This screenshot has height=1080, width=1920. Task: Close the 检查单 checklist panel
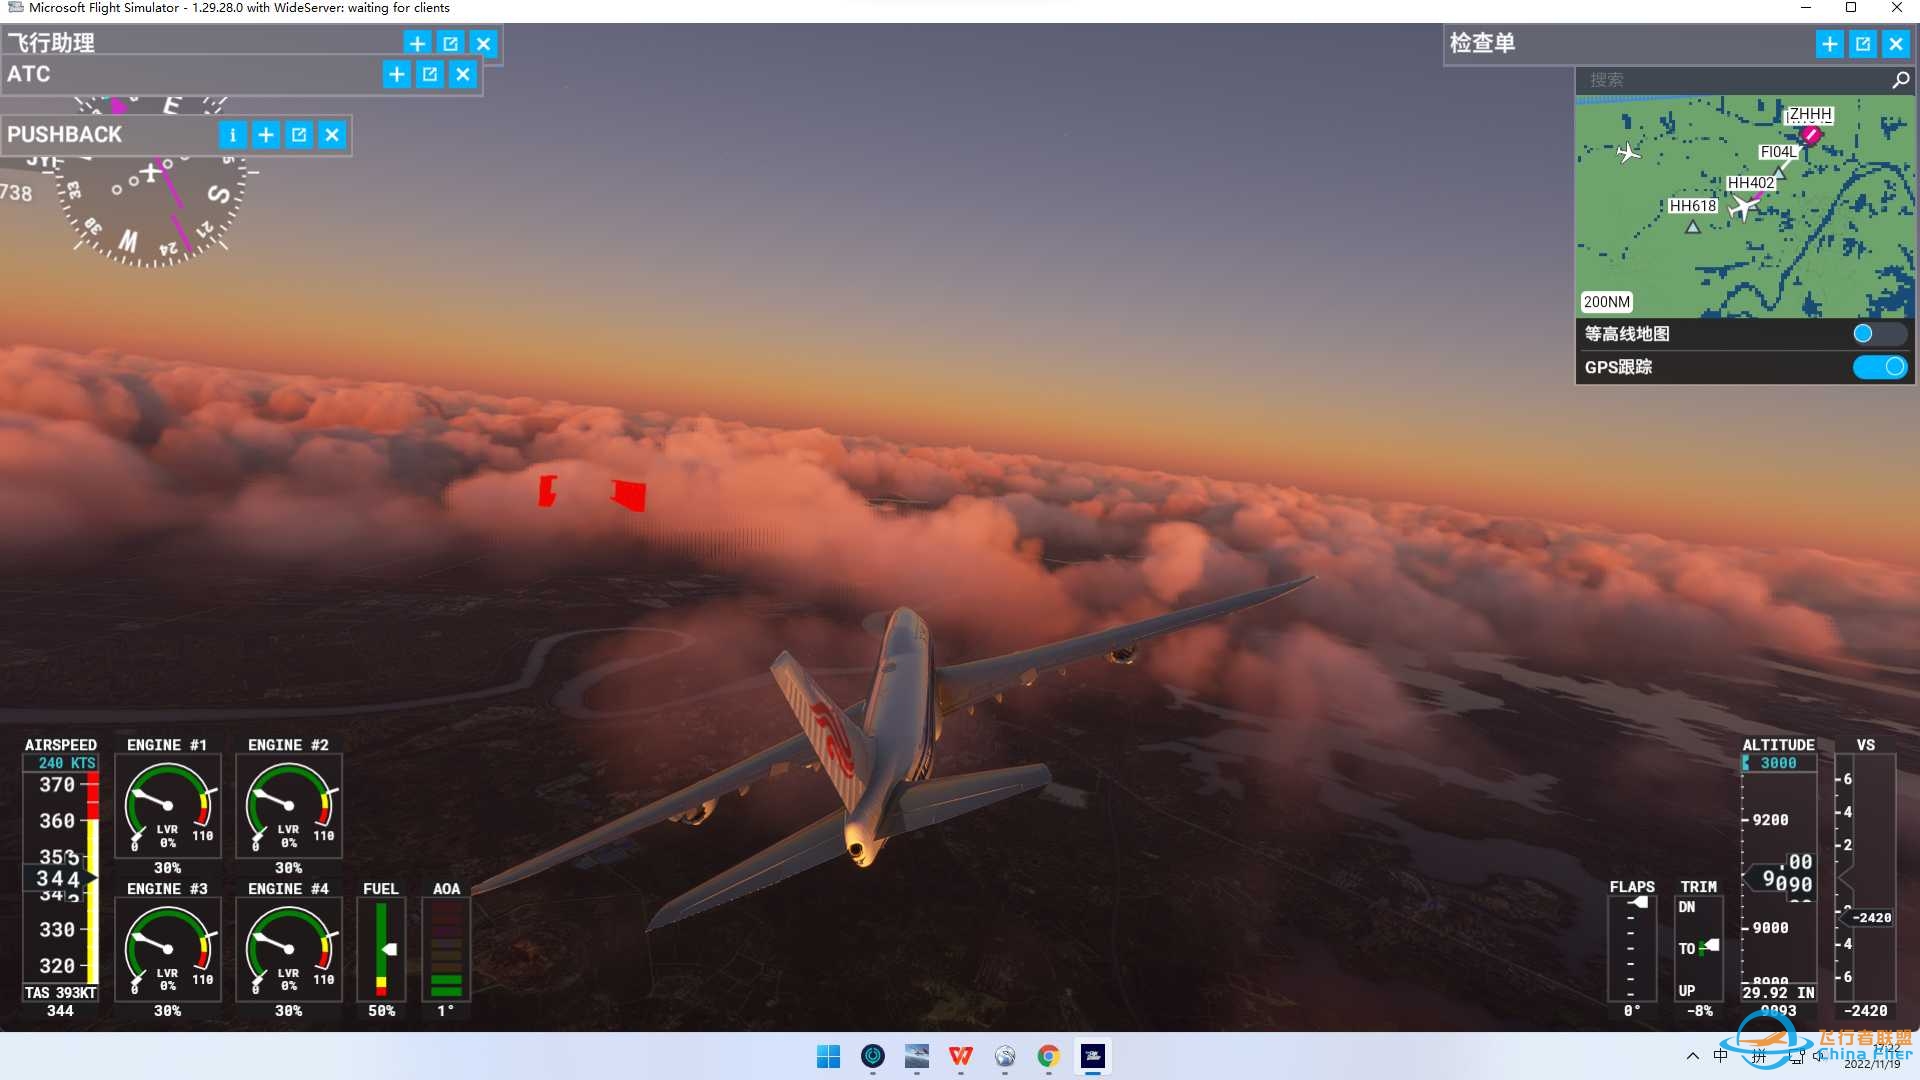tap(1895, 44)
